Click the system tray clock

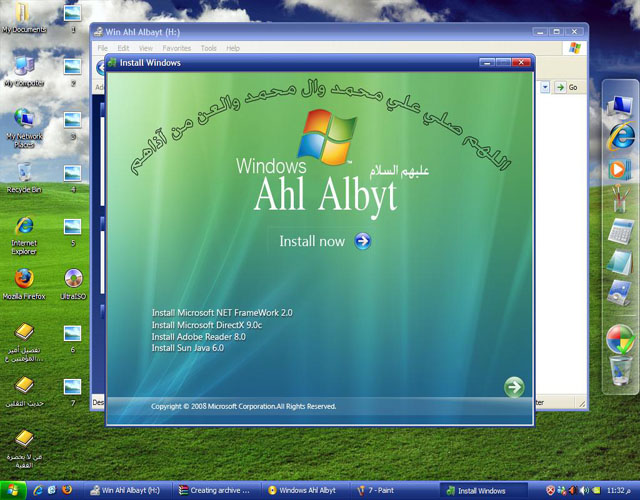(x=618, y=490)
